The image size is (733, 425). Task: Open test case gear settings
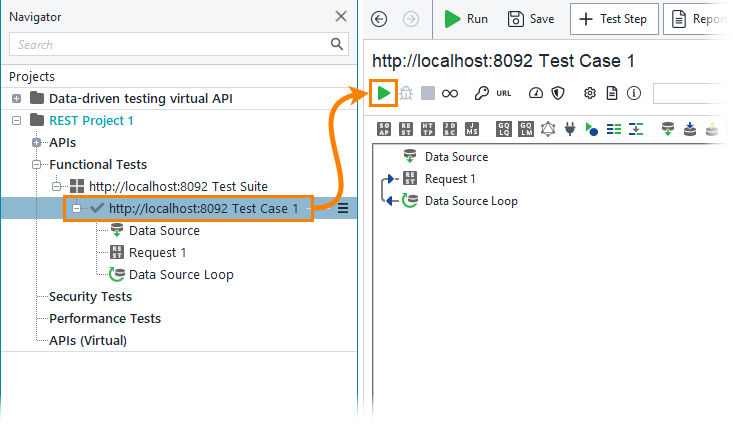coord(590,93)
